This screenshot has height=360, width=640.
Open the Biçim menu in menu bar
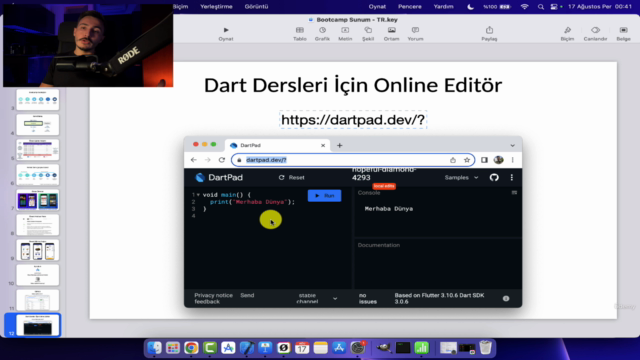[180, 7]
